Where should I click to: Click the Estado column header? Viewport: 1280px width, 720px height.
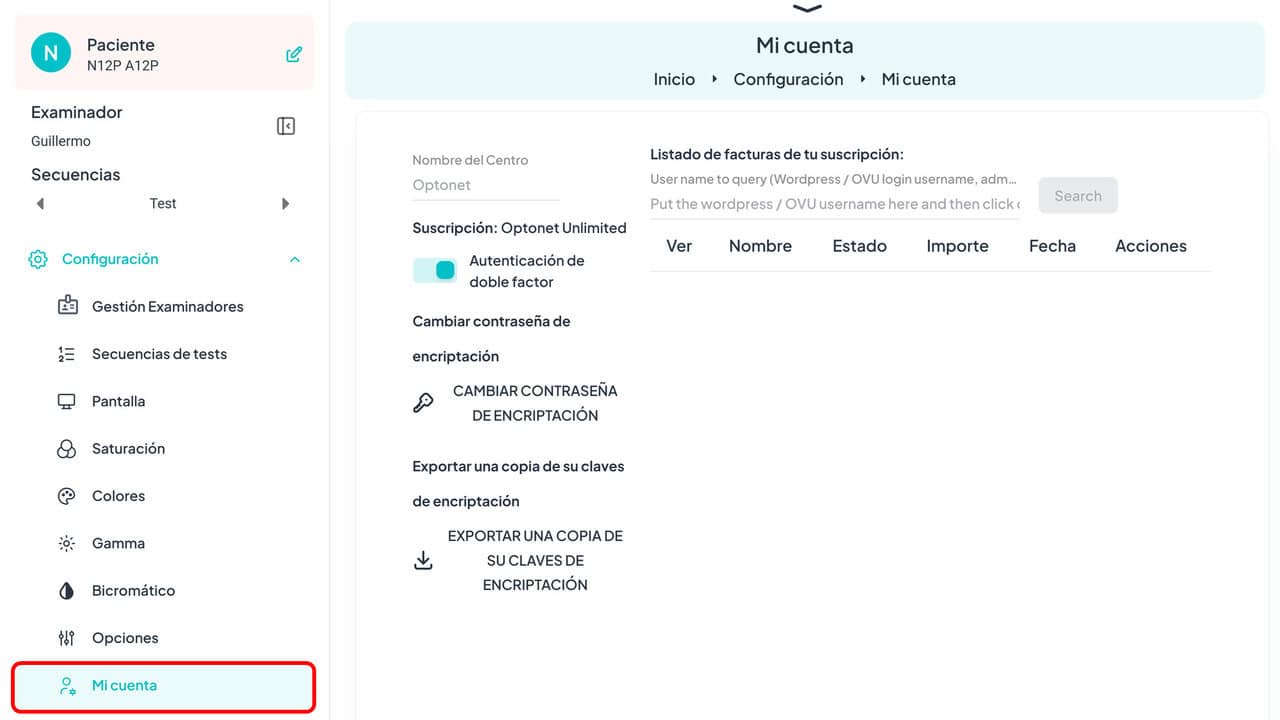tap(859, 246)
